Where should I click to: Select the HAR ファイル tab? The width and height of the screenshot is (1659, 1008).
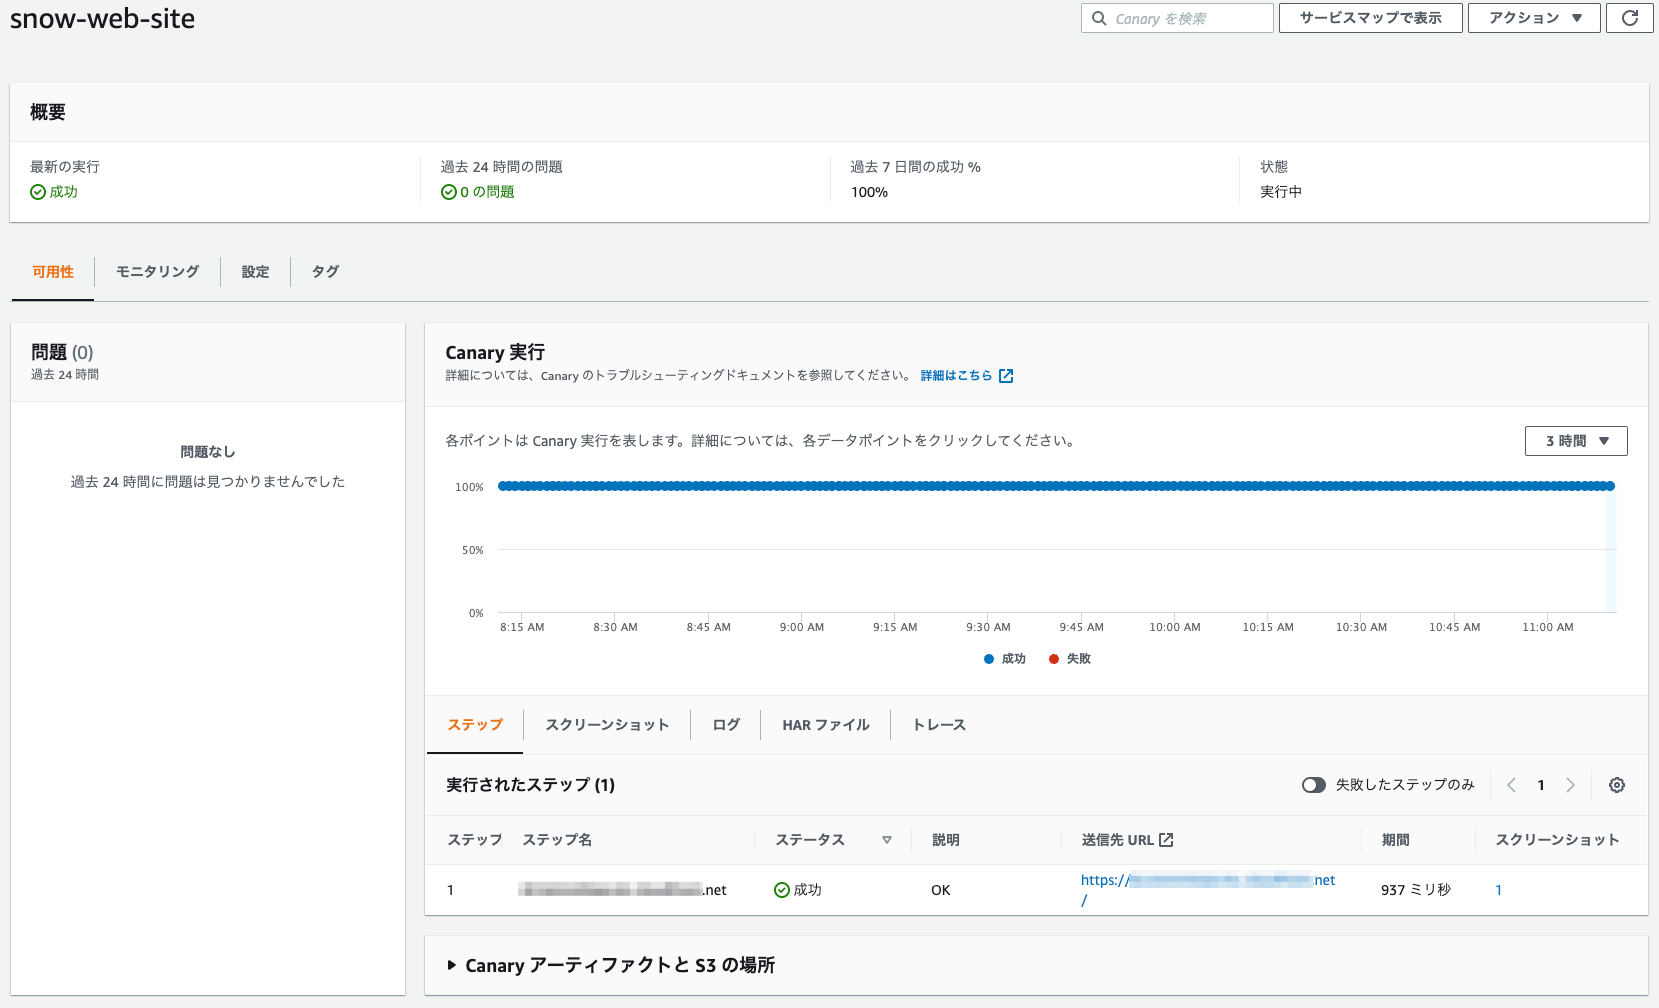[x=826, y=725]
